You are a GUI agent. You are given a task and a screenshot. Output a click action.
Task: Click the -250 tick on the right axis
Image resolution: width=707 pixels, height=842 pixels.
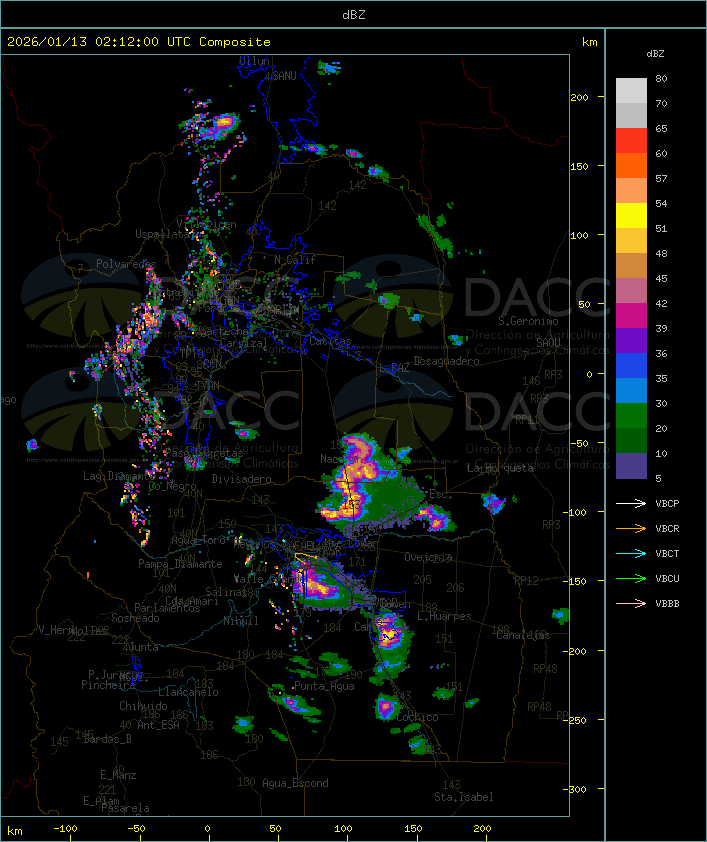[574, 720]
